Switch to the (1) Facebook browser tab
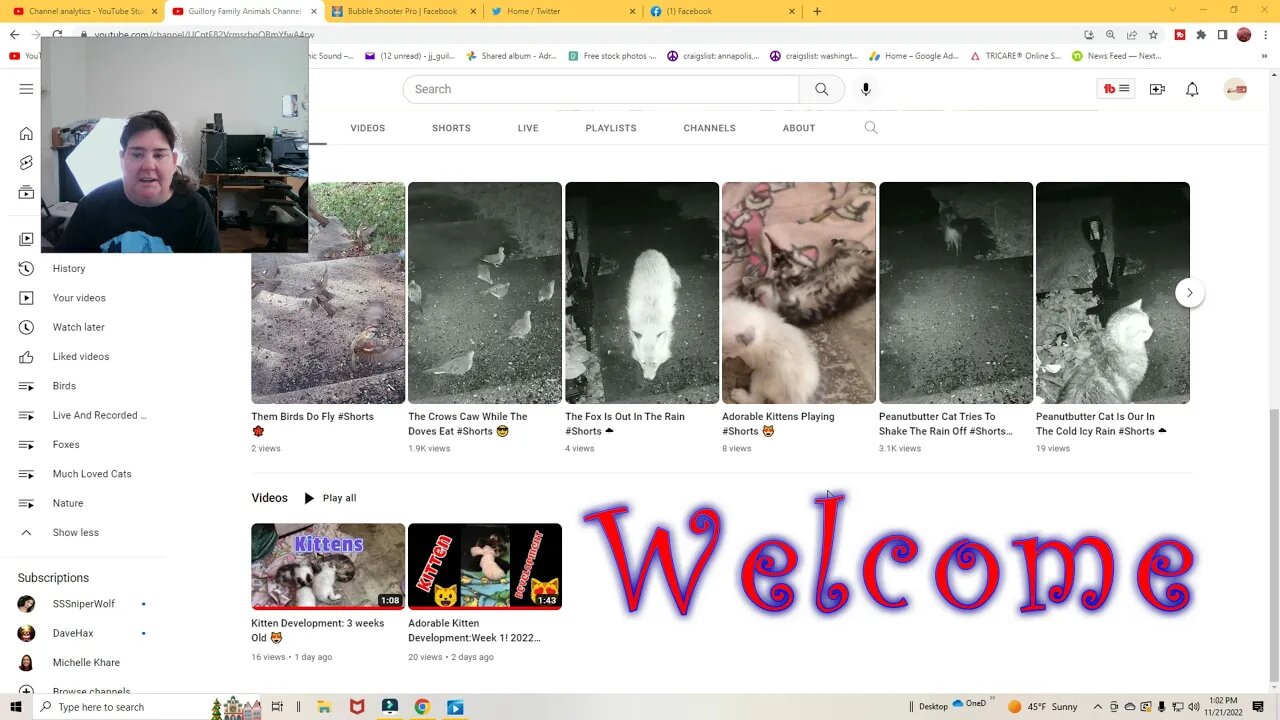 tap(723, 11)
